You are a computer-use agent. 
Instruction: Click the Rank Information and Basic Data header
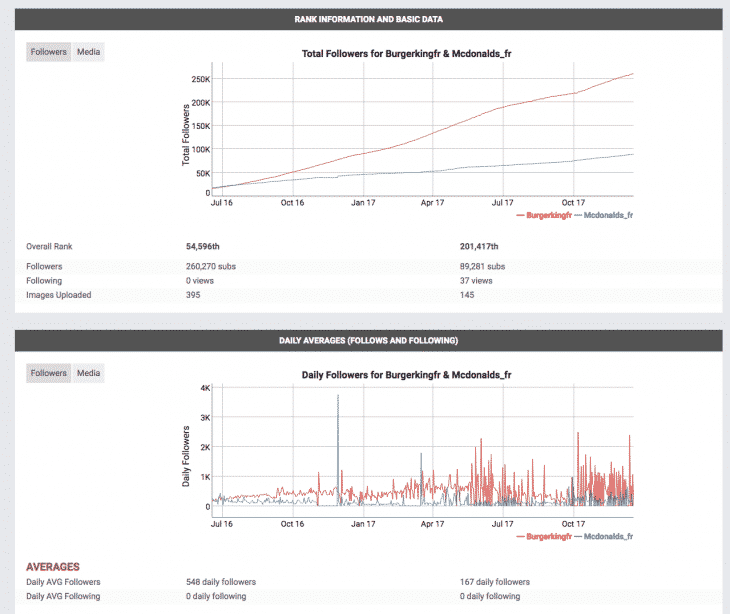(368, 19)
